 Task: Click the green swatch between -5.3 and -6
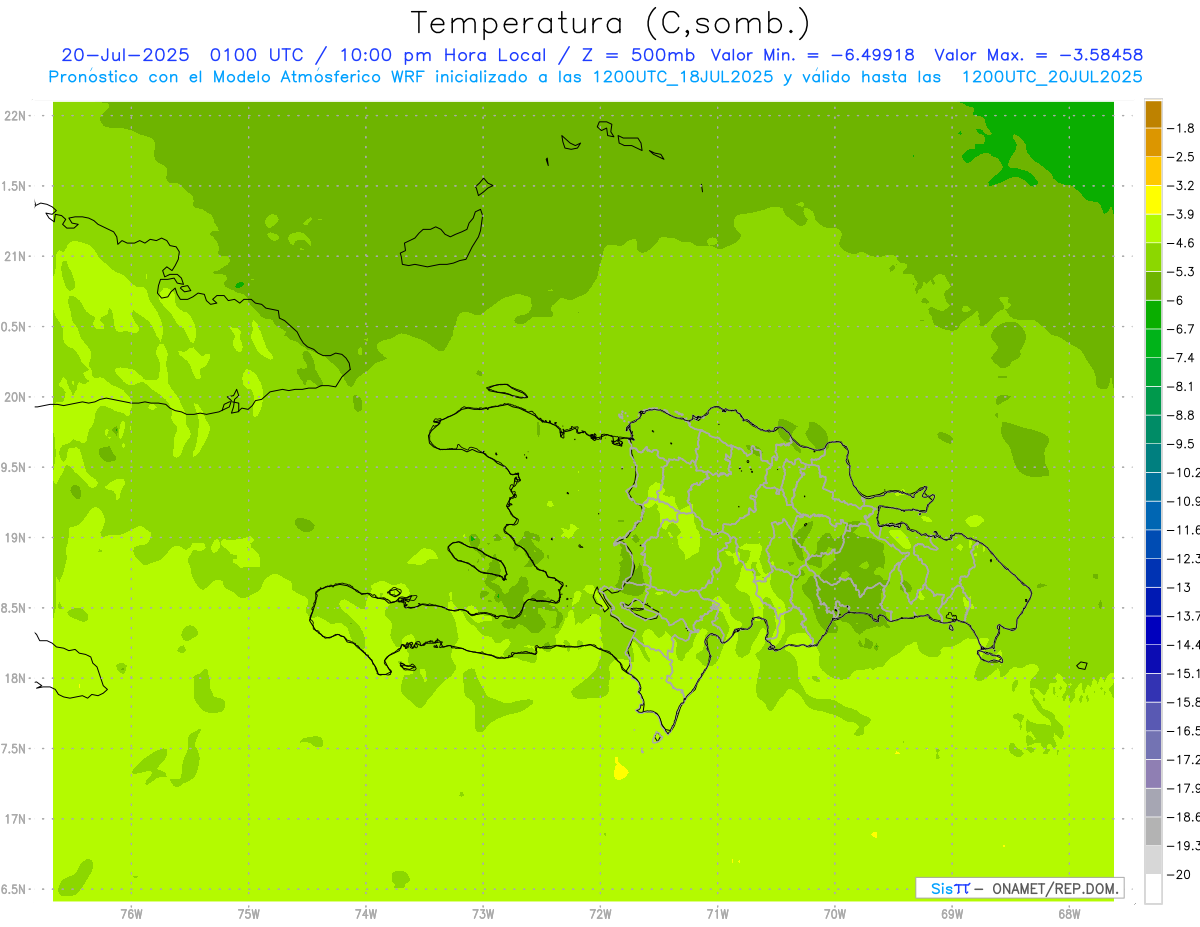point(1153,286)
